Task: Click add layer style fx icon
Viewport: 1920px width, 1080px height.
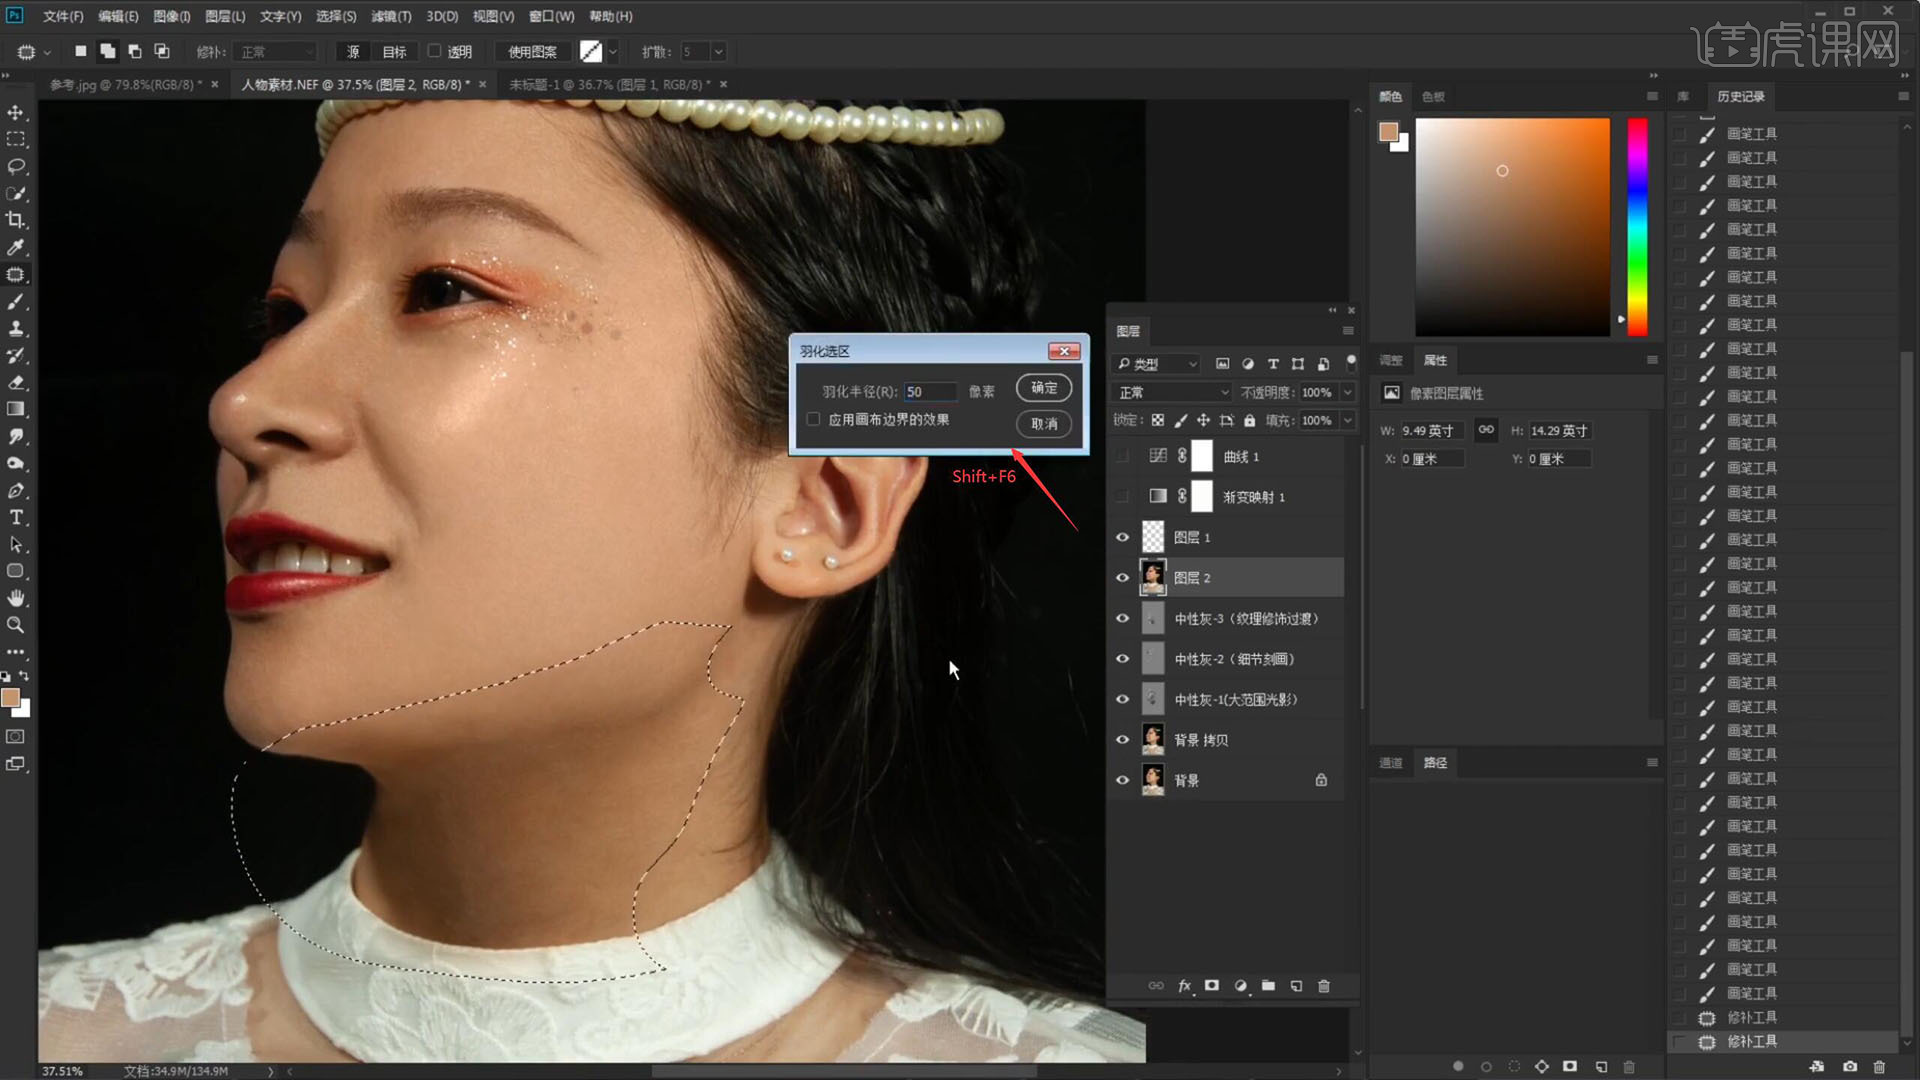Action: [x=1184, y=986]
